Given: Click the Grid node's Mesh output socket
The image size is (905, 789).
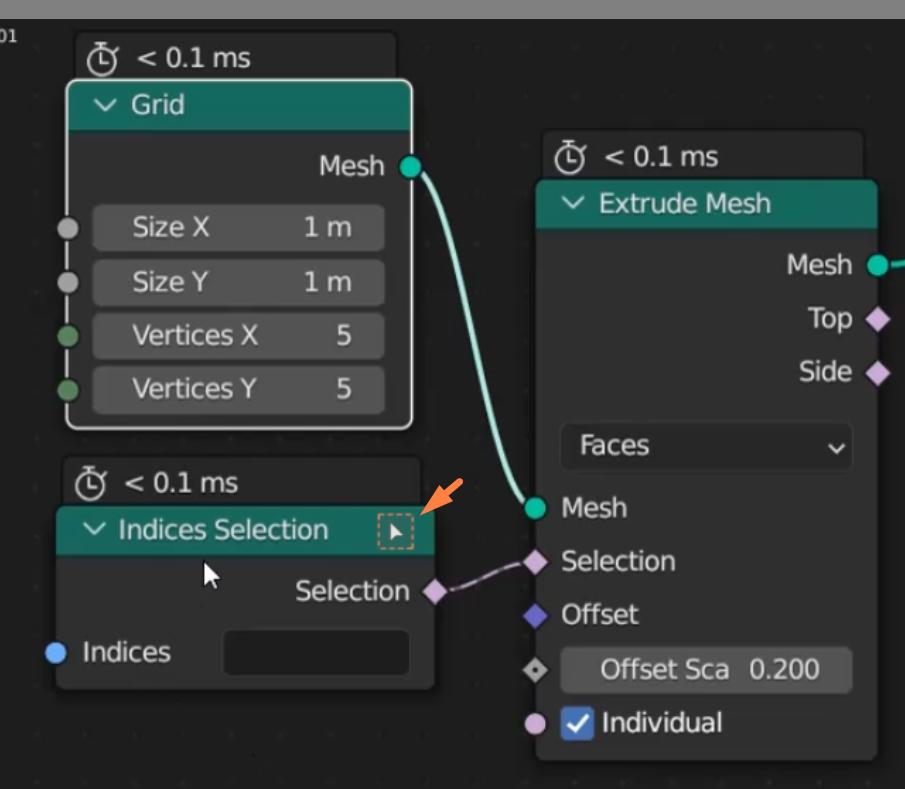Looking at the screenshot, I should coord(410,167).
